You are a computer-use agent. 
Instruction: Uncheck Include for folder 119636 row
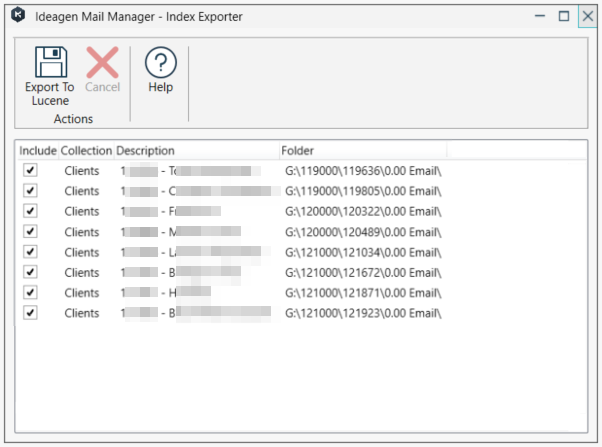pyautogui.click(x=30, y=170)
